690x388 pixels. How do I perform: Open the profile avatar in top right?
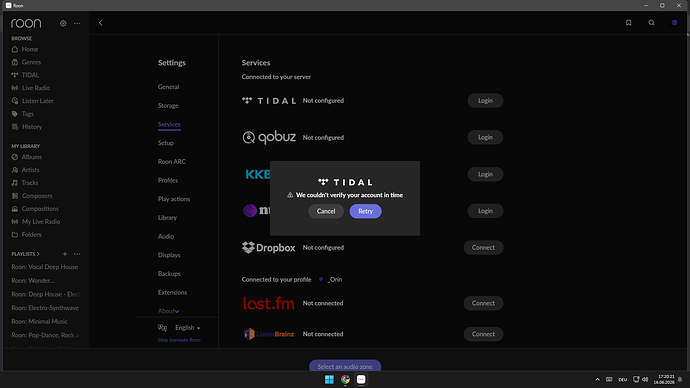point(674,23)
